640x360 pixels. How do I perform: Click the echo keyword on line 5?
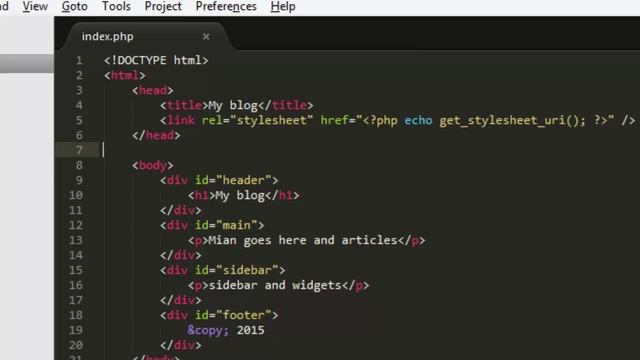418,120
